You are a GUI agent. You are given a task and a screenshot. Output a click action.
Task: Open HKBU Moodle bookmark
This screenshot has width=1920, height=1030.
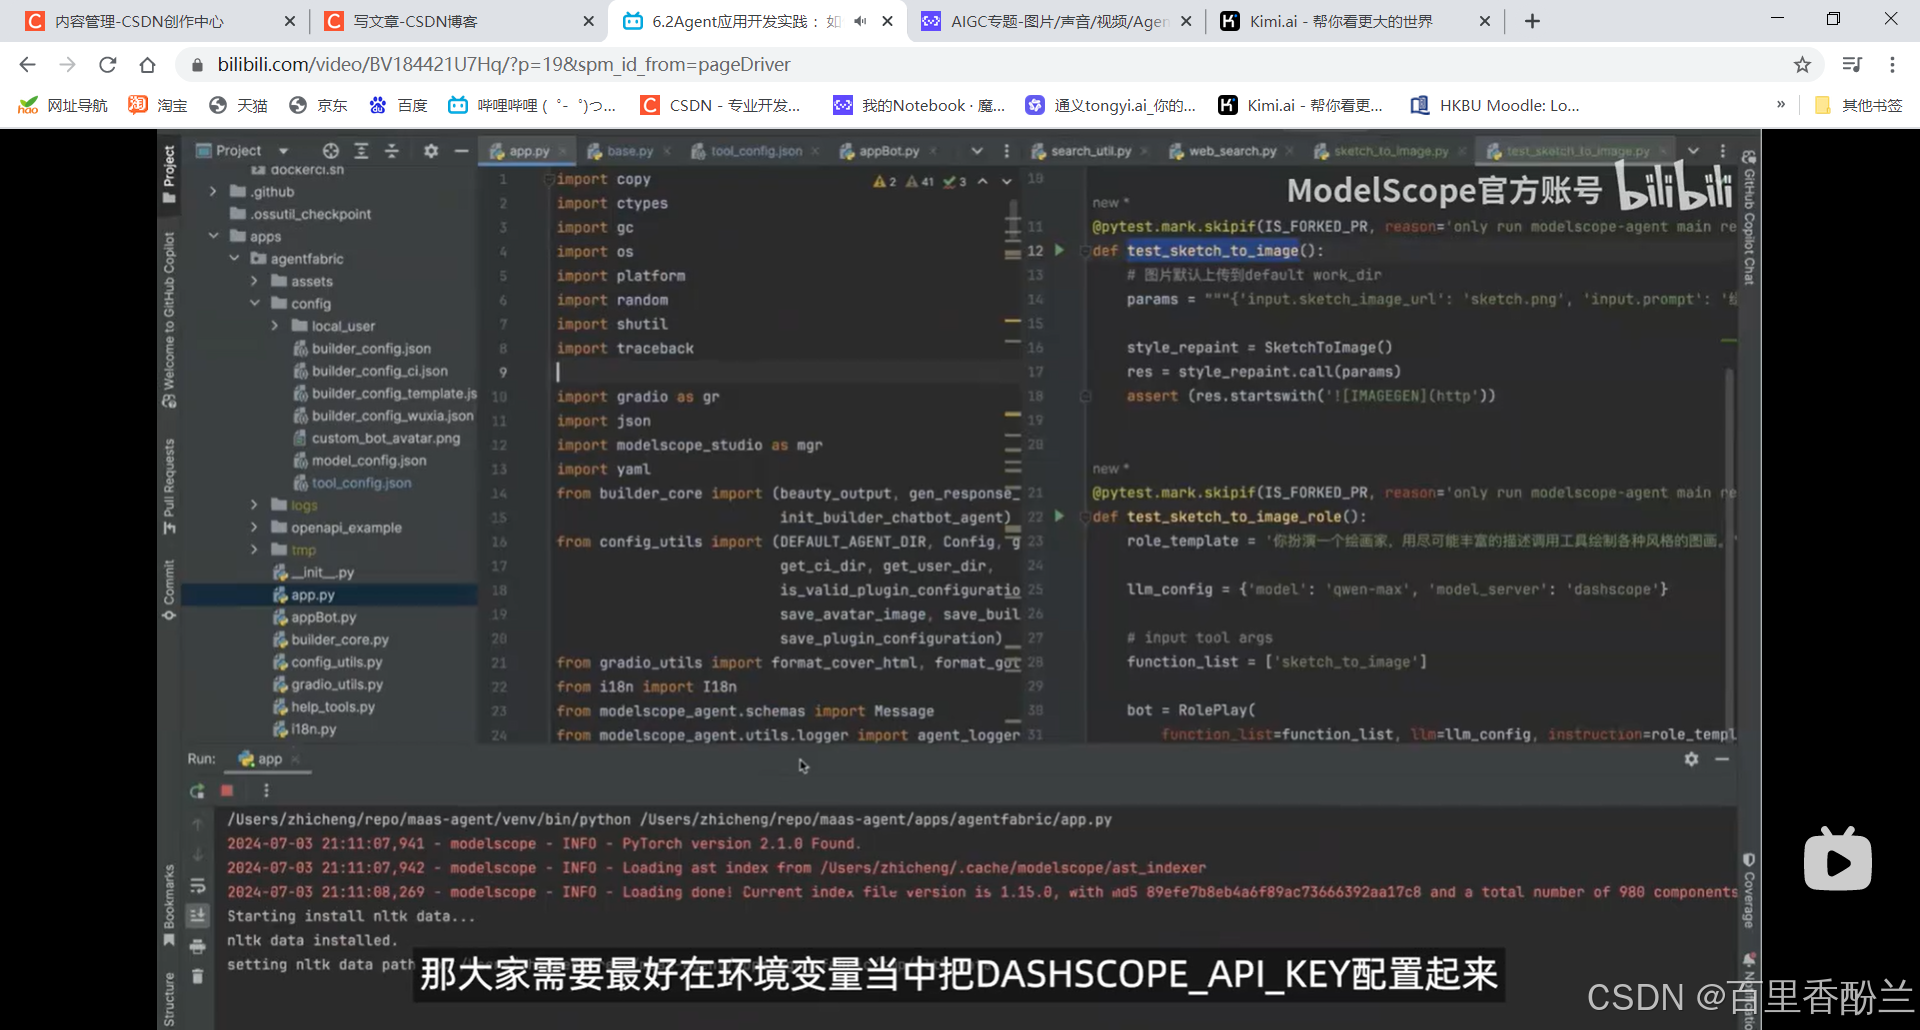(x=1495, y=105)
